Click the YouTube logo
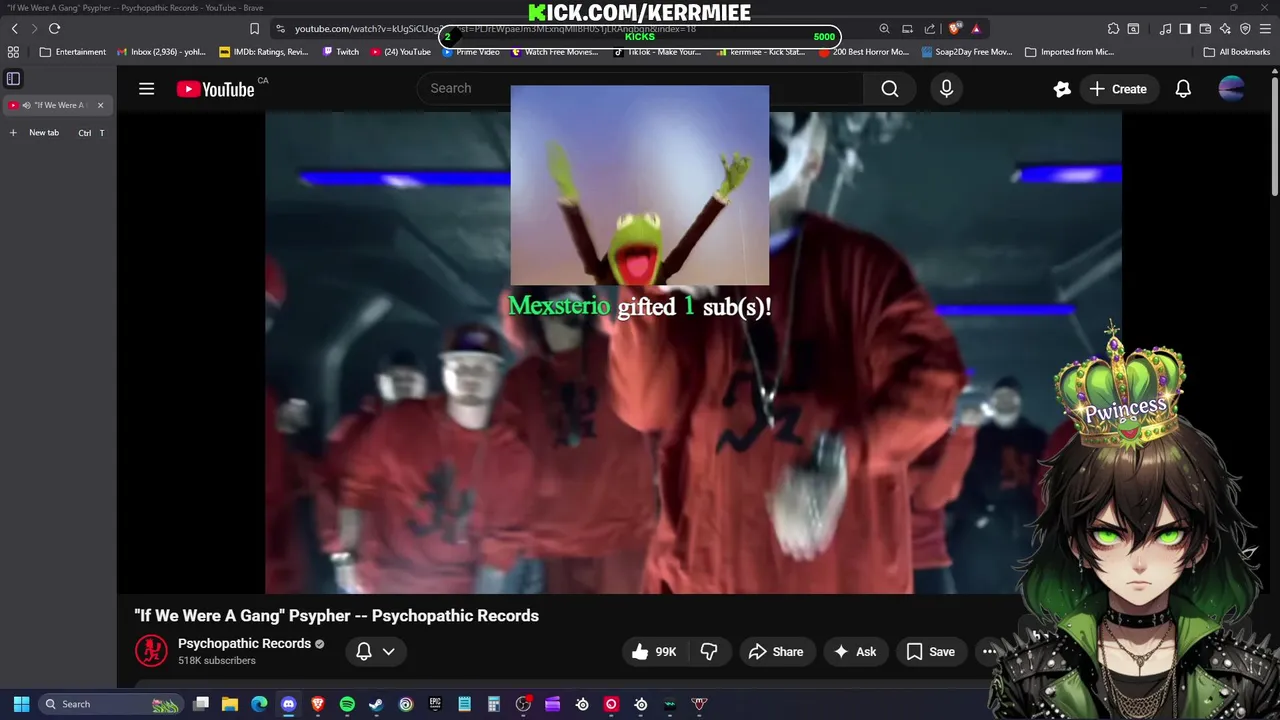1280x720 pixels. point(216,89)
